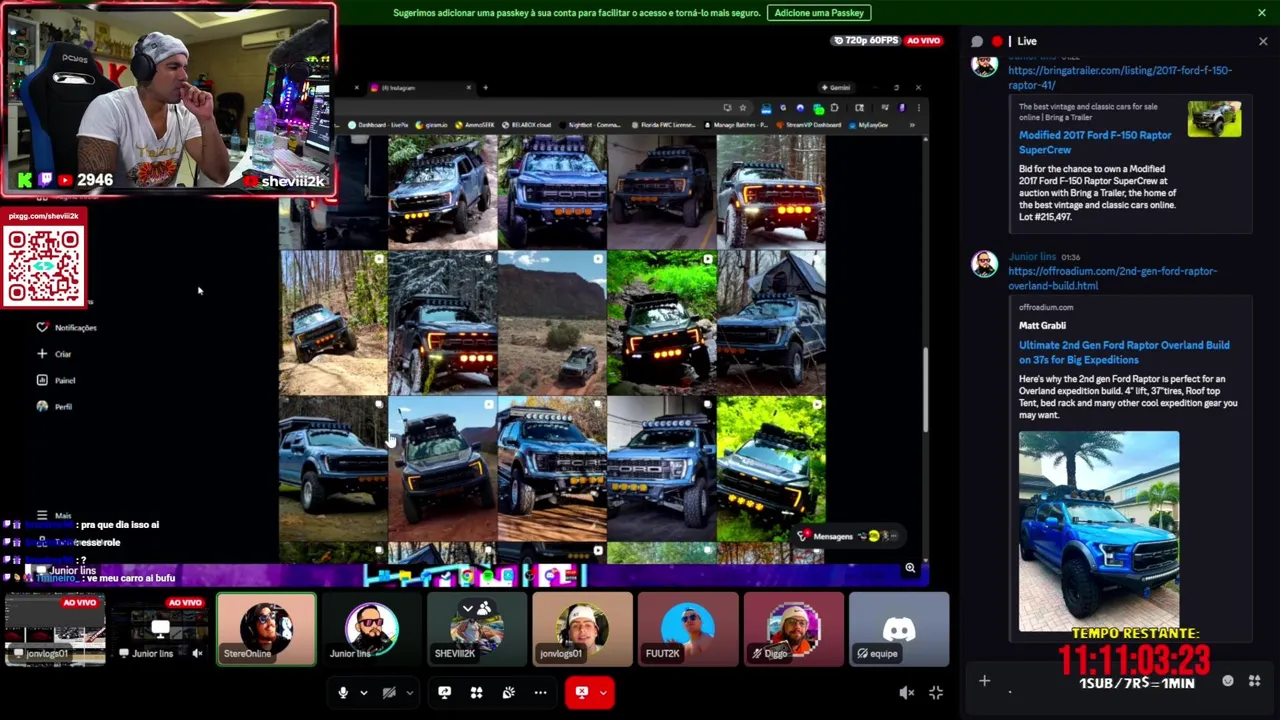Open the apps icon in chat input
Viewport: 1280px width, 720px height.
click(1254, 681)
